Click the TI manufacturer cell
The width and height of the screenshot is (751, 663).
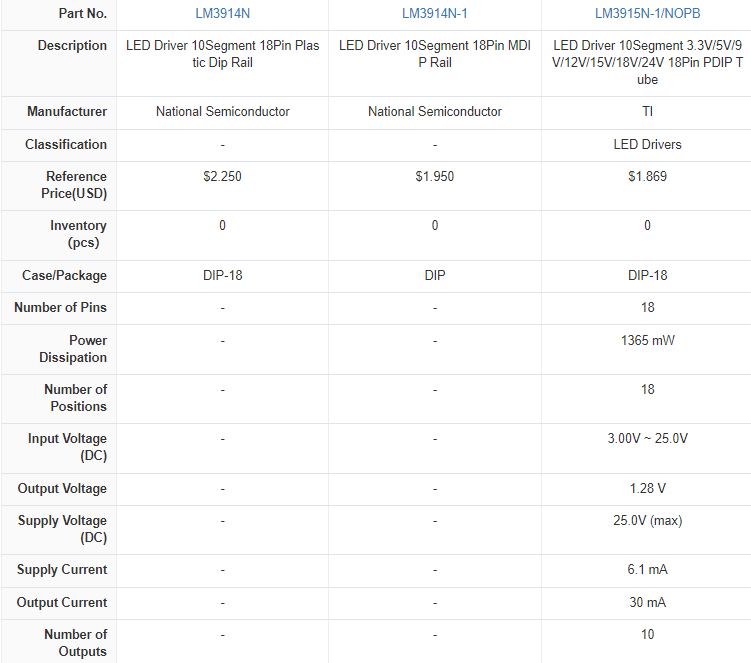pos(647,112)
